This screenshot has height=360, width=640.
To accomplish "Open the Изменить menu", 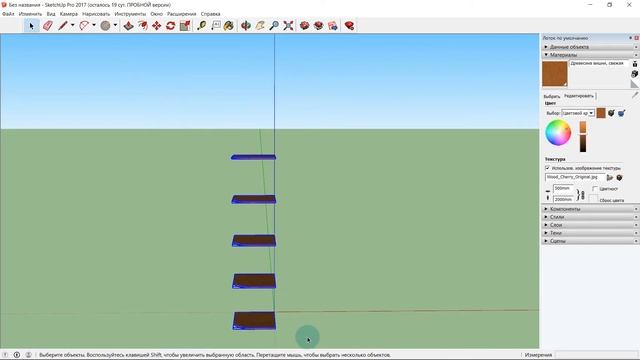I will point(30,14).
